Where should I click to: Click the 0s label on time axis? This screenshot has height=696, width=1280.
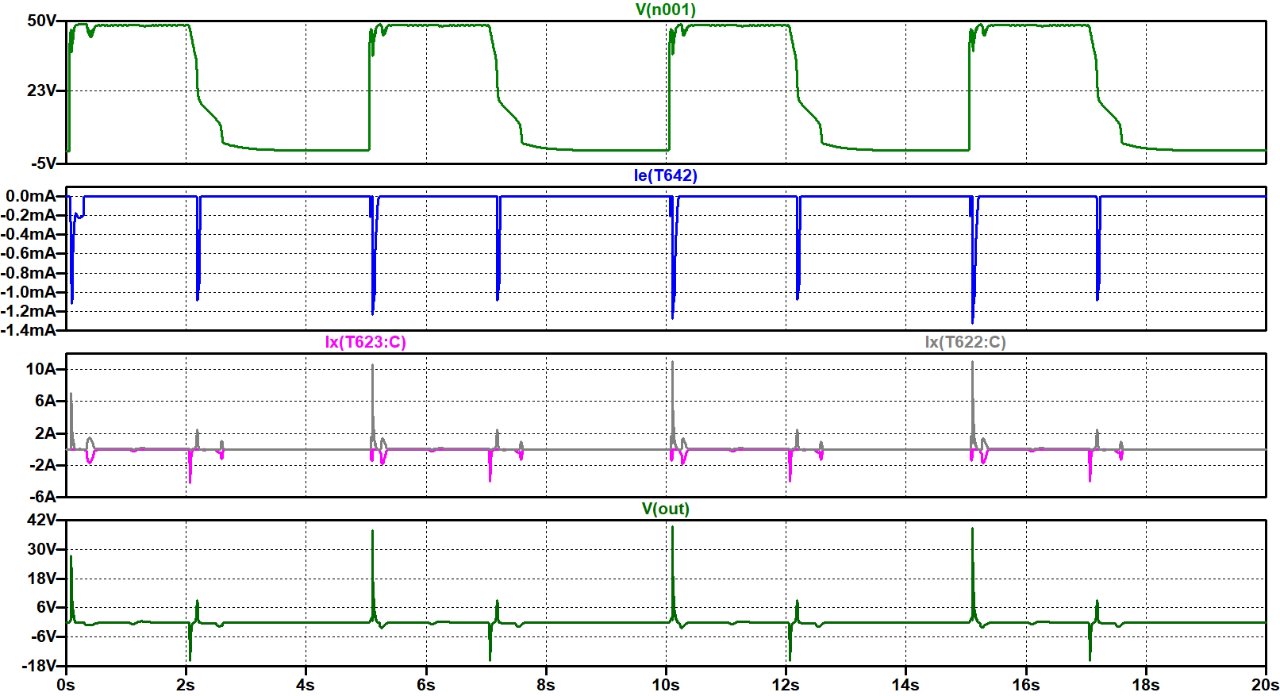66,685
